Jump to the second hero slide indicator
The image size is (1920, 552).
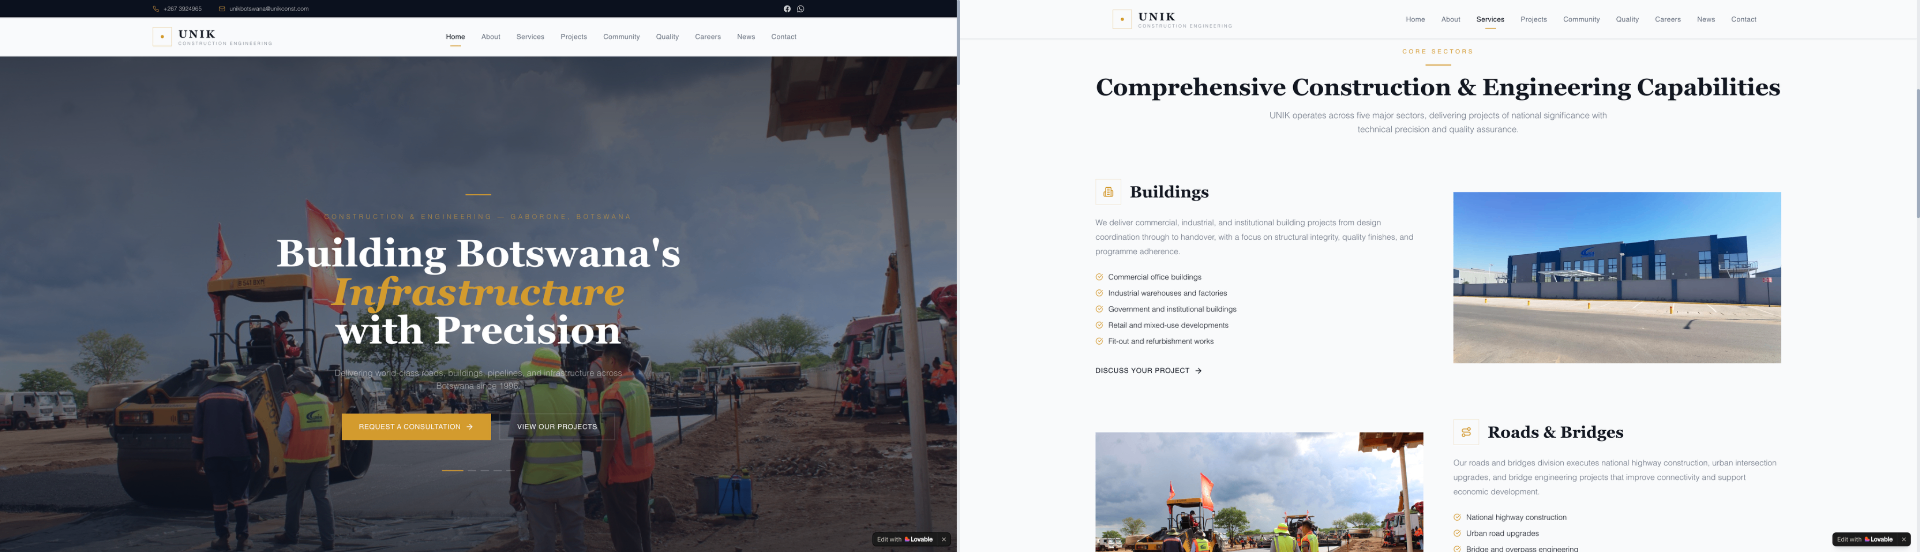click(472, 470)
